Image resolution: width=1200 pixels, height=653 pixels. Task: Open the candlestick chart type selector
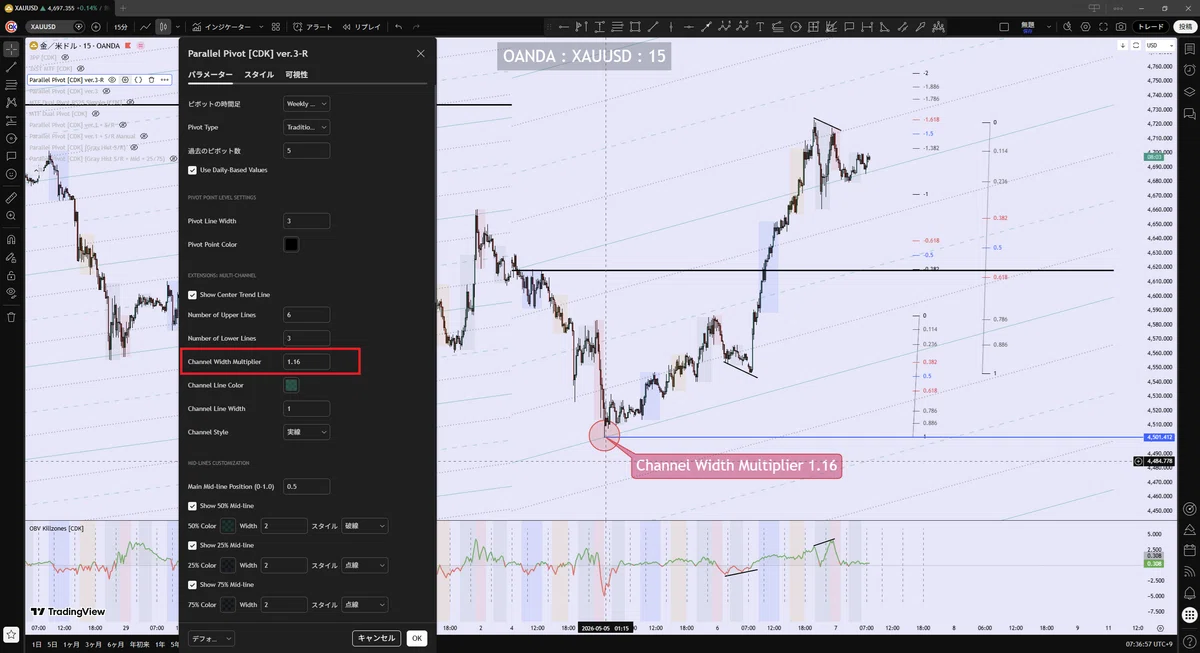[x=165, y=27]
